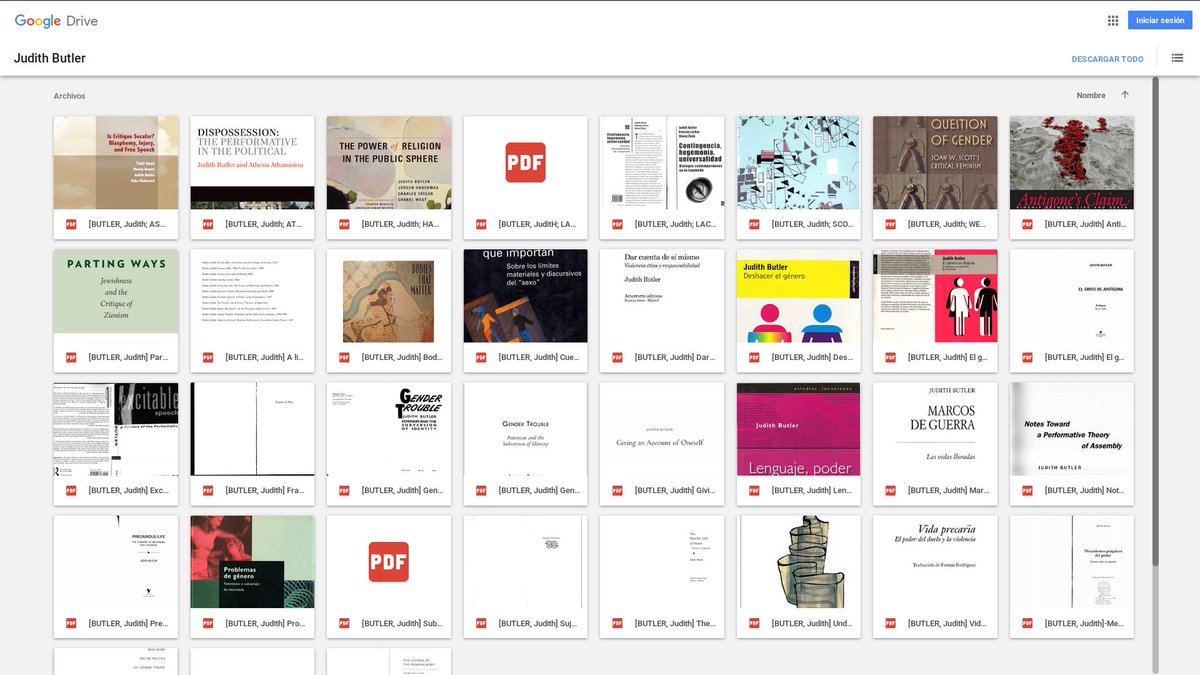Click PDF icon of '[BUTLER, Judith; SCO...'
The image size is (1200, 675).
(754, 224)
